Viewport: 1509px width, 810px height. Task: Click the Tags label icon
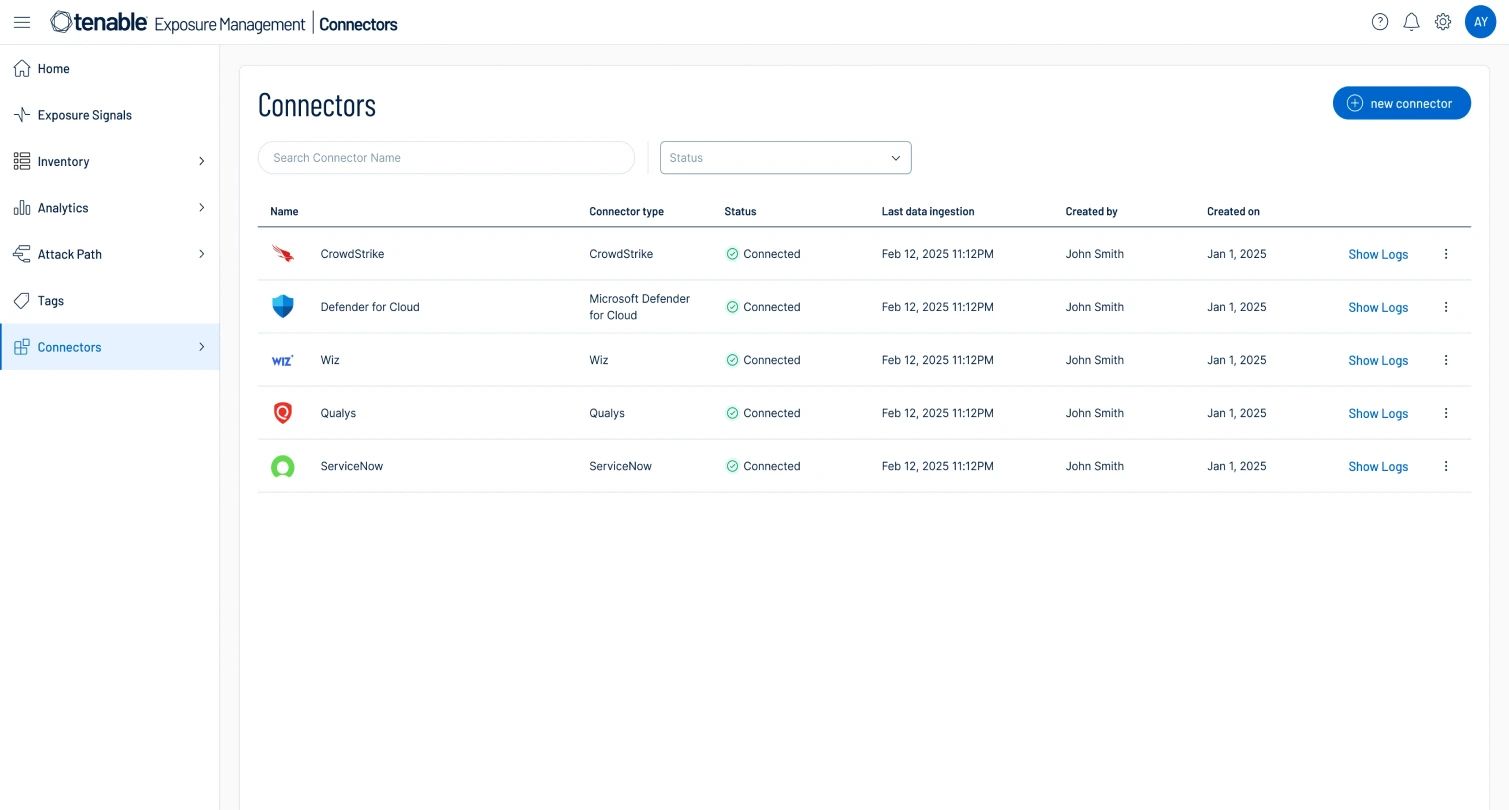coord(22,301)
